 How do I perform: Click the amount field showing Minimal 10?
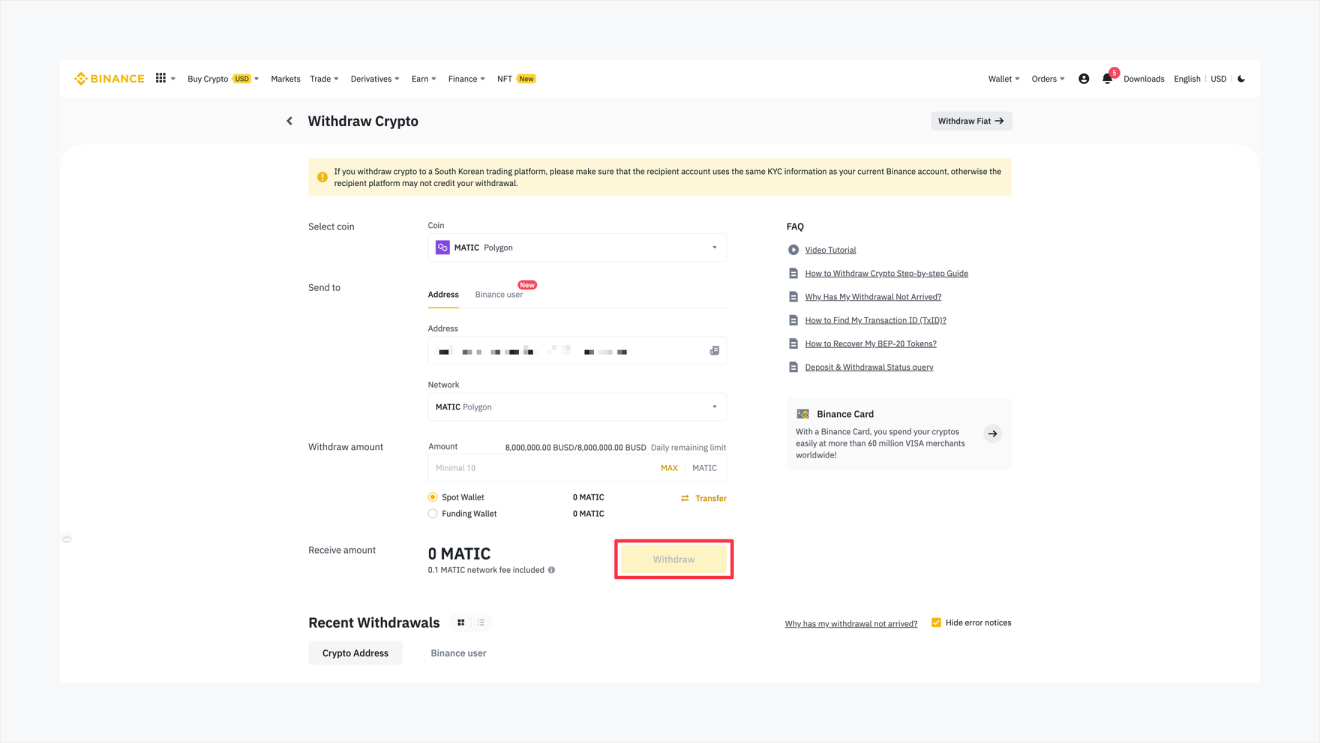pos(577,468)
